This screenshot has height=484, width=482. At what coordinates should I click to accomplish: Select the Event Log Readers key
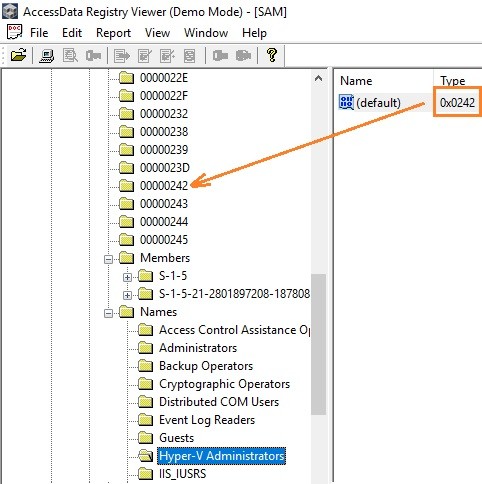tap(207, 420)
